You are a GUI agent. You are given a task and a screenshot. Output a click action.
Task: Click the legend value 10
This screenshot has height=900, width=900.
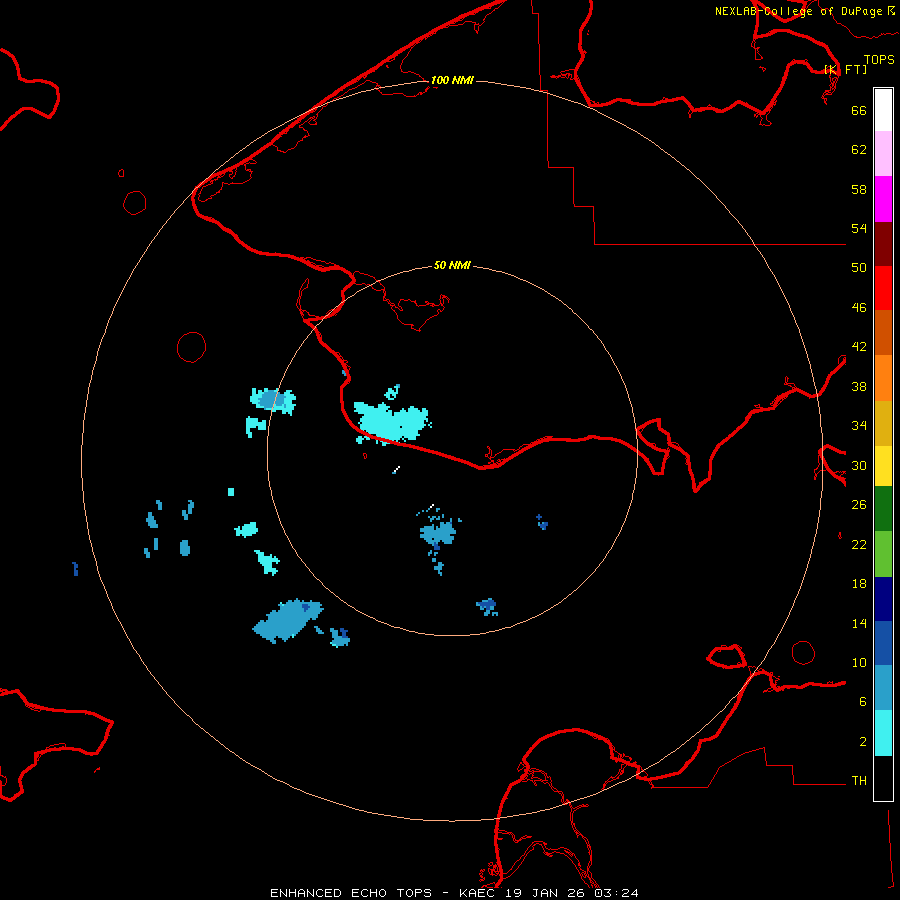pyautogui.click(x=859, y=662)
